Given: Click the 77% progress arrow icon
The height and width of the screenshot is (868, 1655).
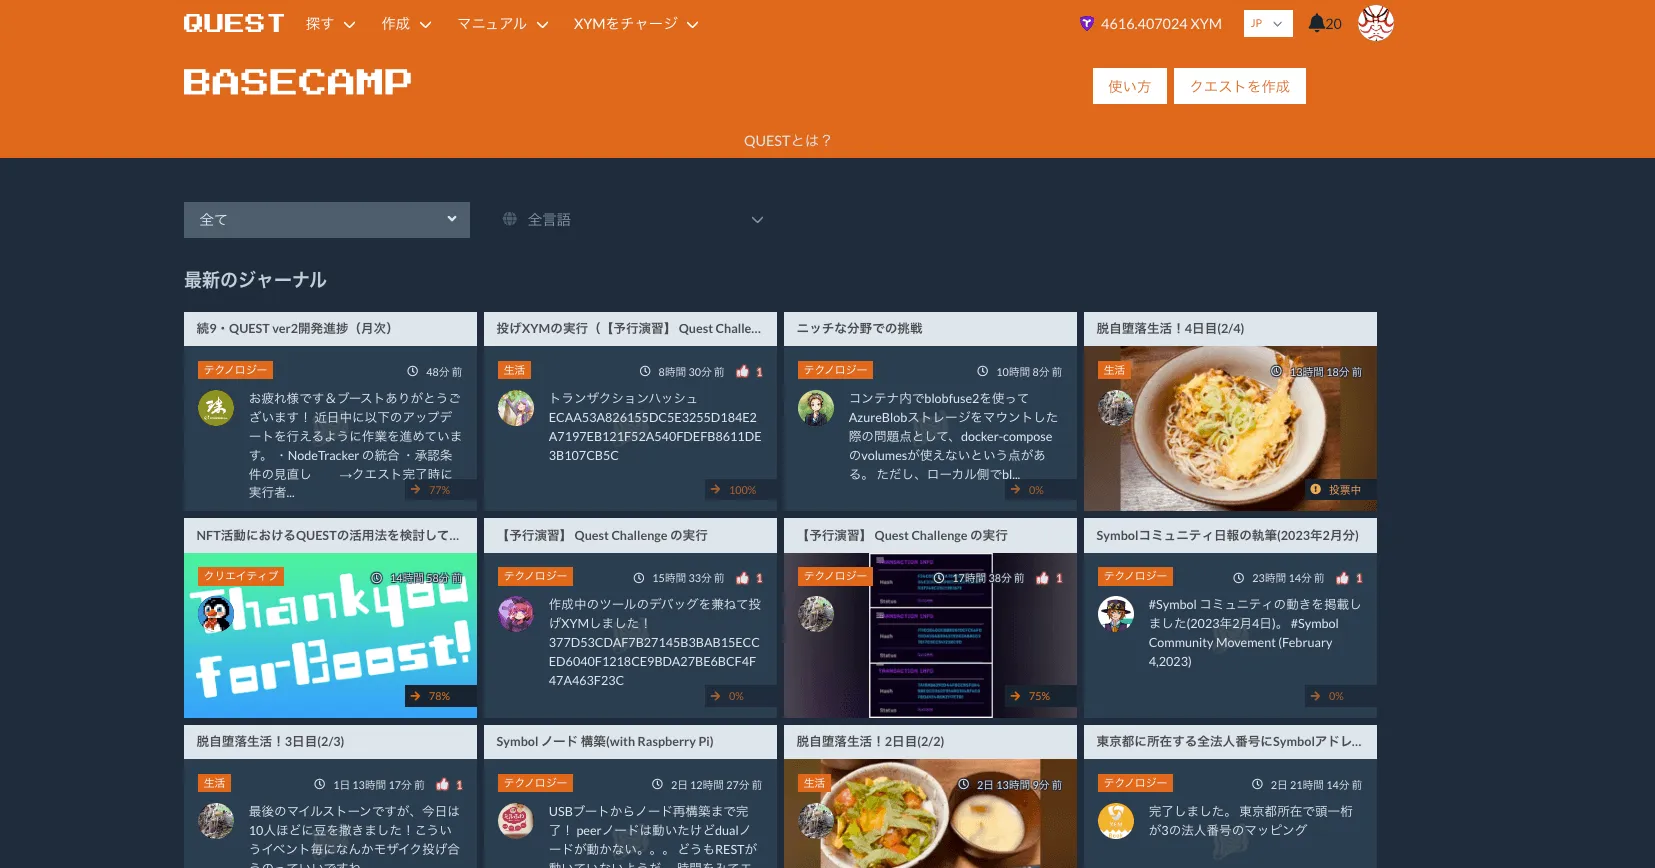Looking at the screenshot, I should tap(415, 490).
